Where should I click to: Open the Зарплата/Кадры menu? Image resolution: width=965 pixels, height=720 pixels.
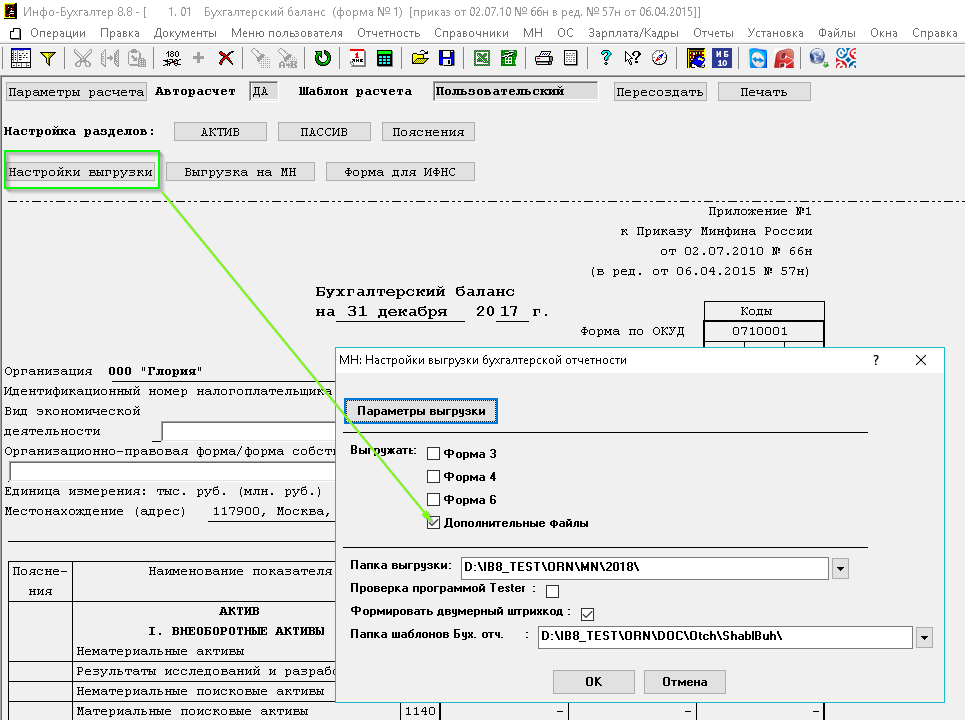click(633, 33)
